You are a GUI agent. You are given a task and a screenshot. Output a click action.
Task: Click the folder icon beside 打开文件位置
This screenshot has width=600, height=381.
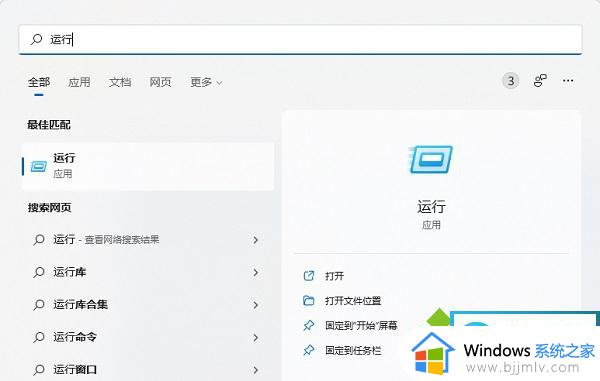click(x=308, y=301)
